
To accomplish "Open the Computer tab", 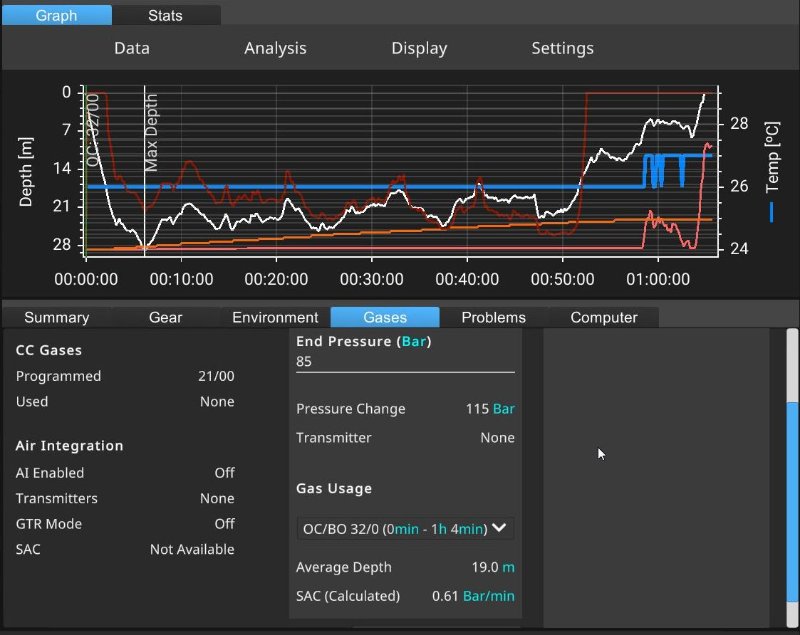I will point(603,317).
